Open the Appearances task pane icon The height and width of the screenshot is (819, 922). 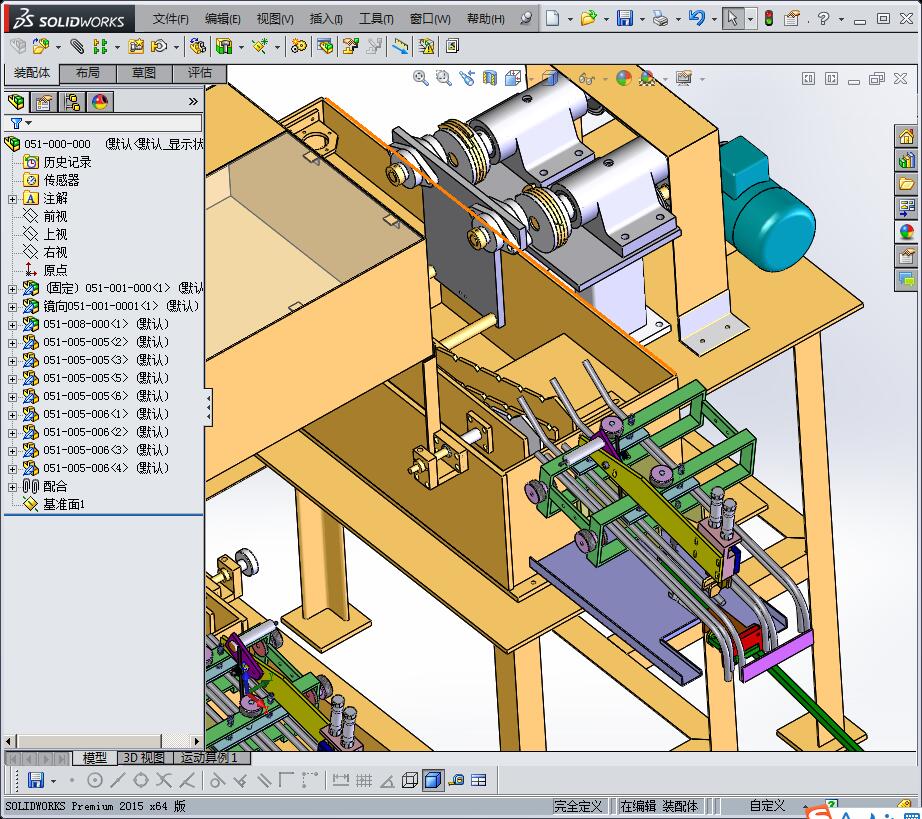coord(906,232)
